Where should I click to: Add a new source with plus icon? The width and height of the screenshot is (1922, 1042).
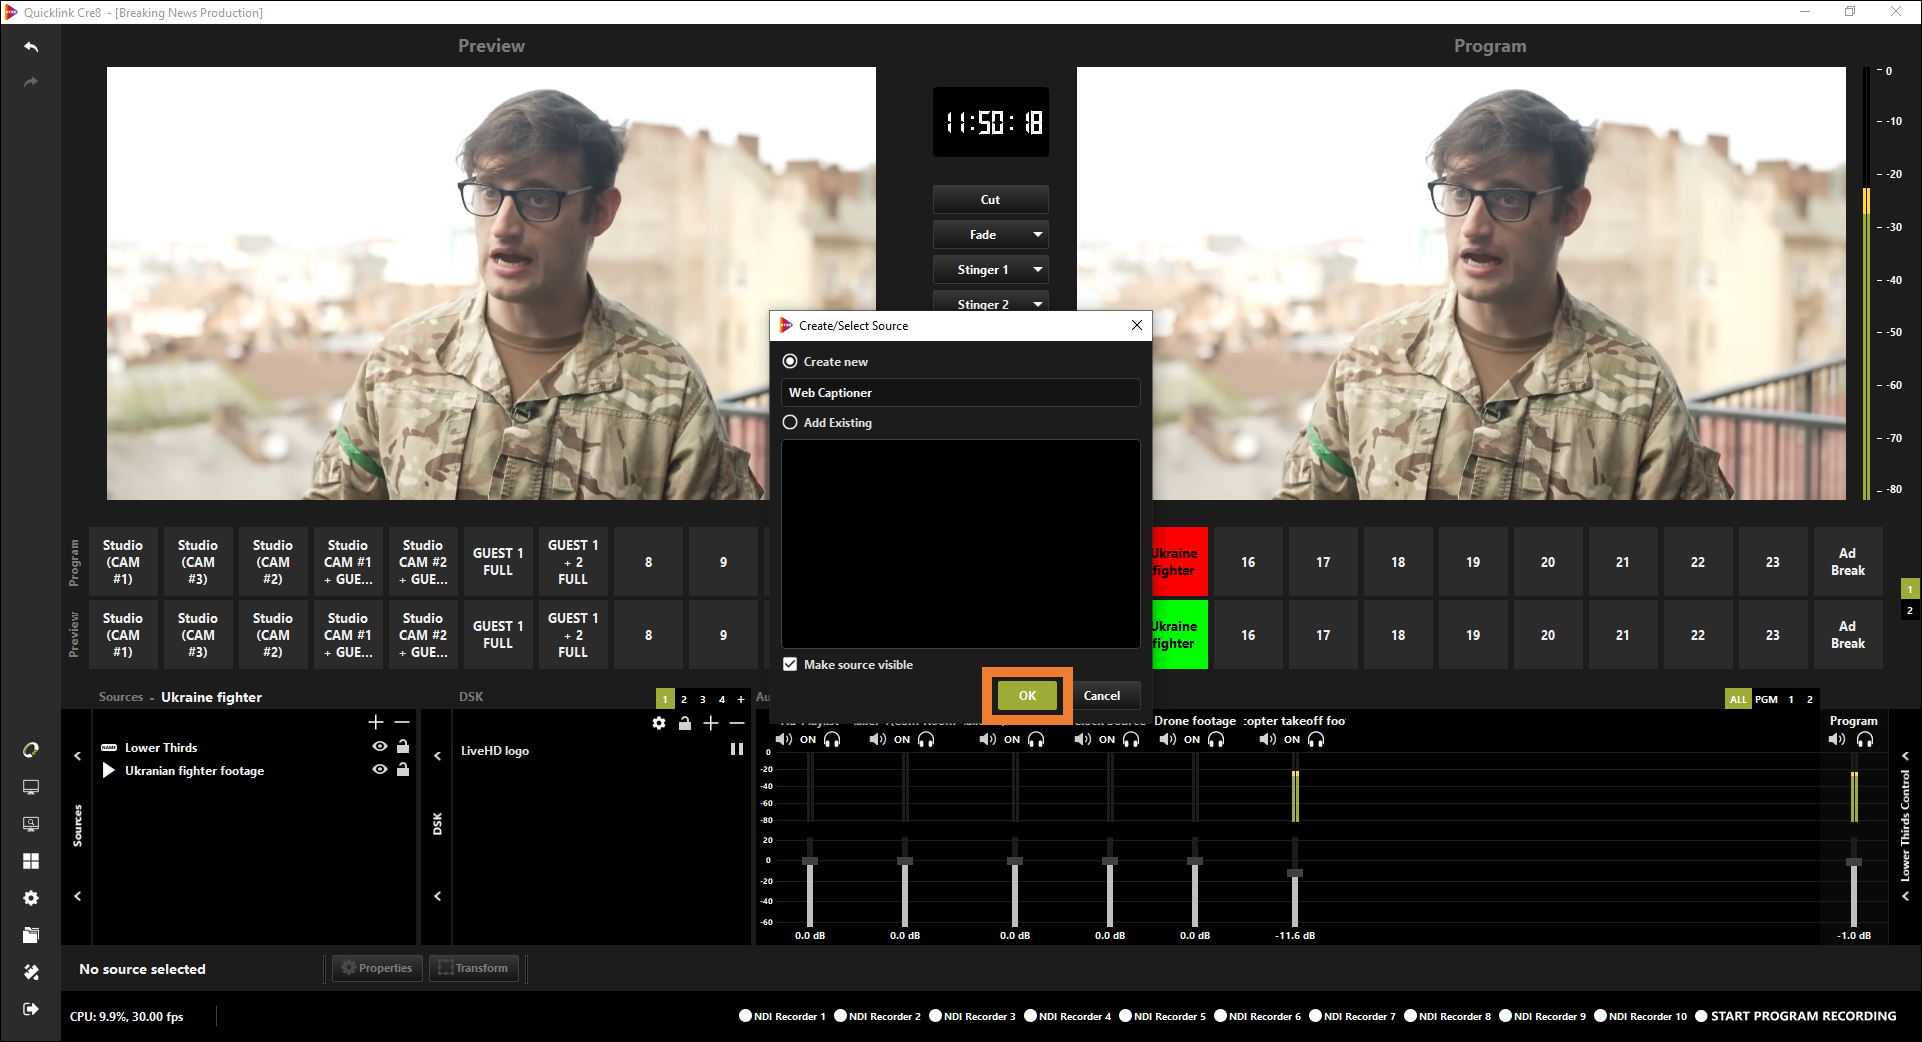(x=376, y=722)
